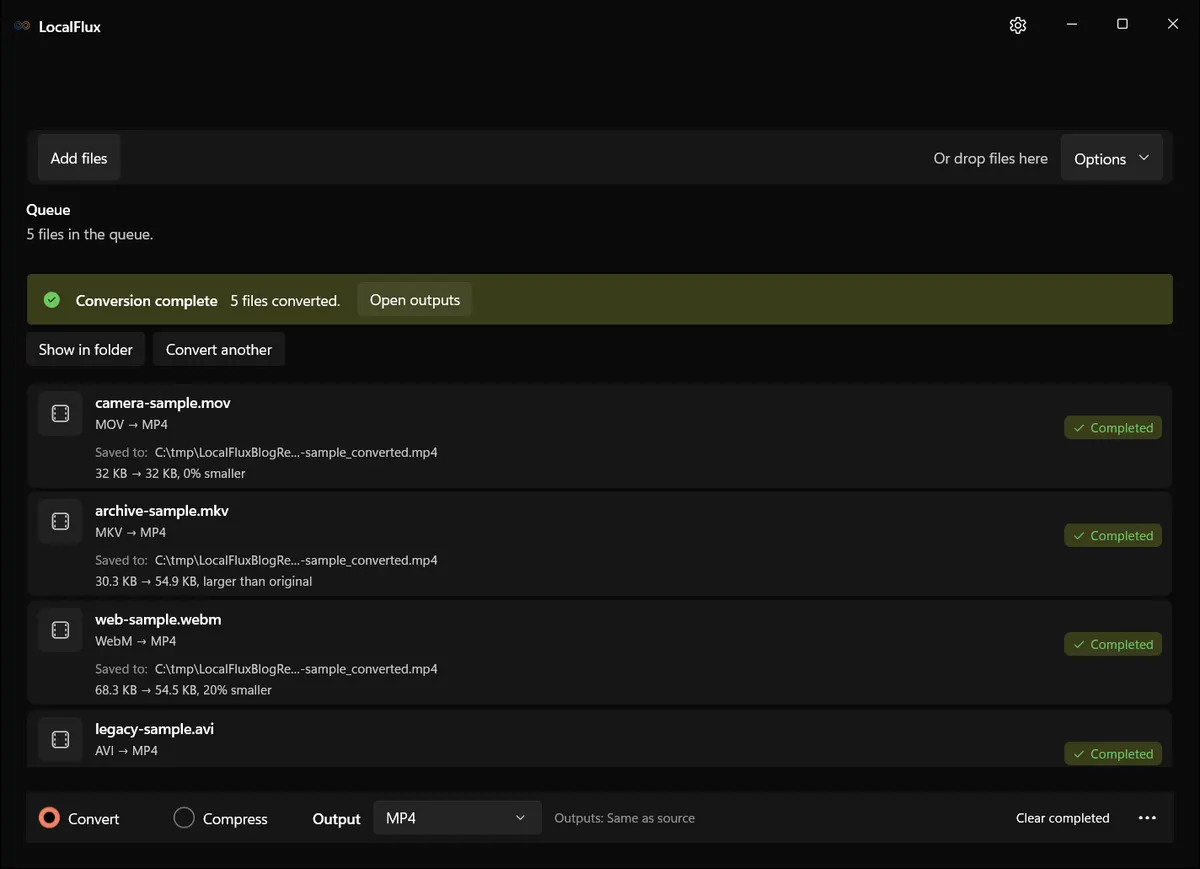The image size is (1200, 869).
Task: Select the Compress radio button
Action: pos(184,818)
